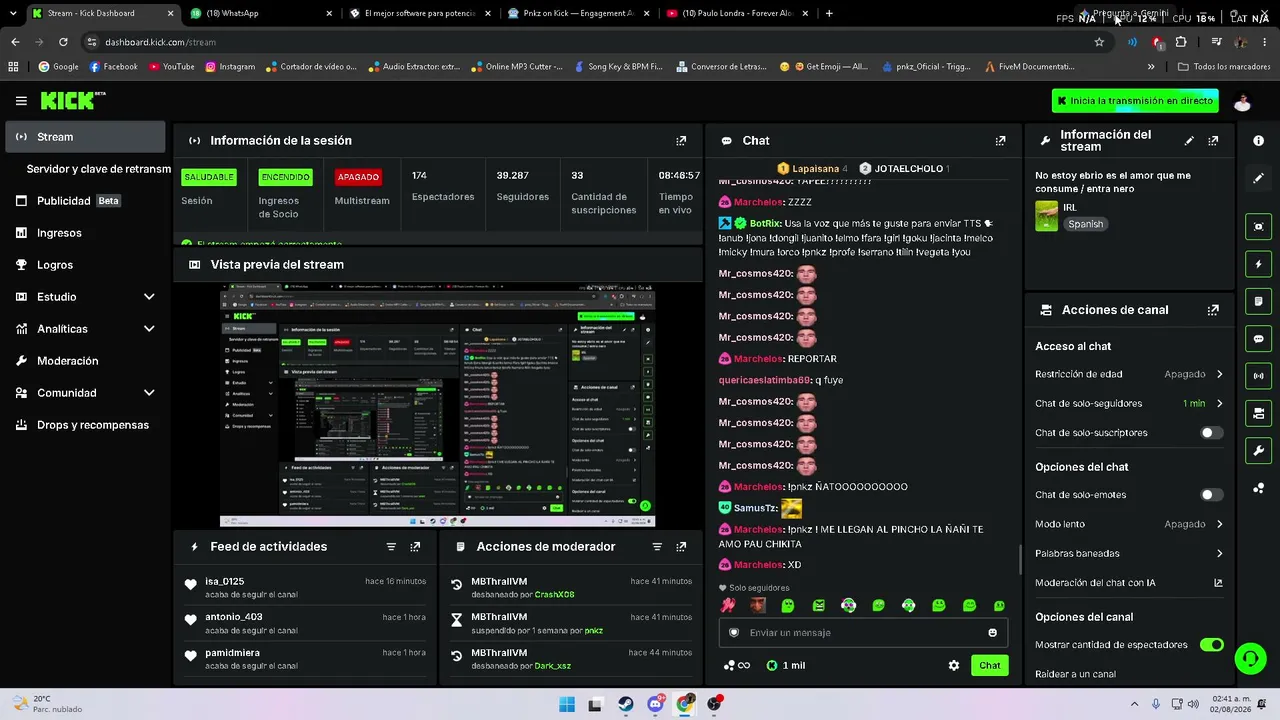Click the wrench icon in right sidebar
Viewport: 1280px width, 720px height.
[1258, 450]
